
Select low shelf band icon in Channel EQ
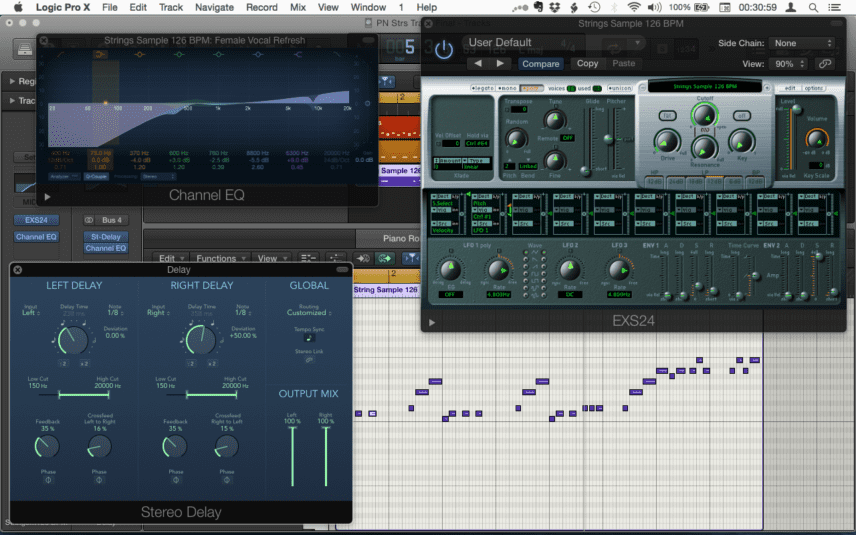99,55
